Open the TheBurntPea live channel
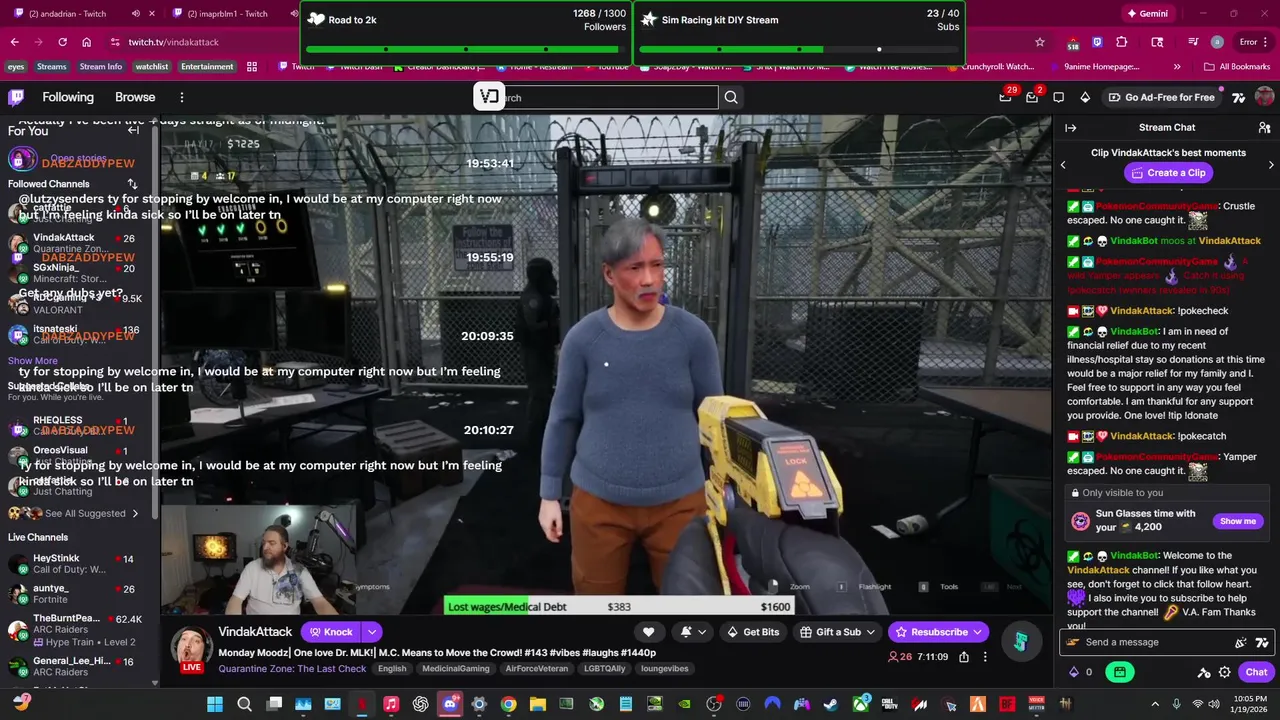 coord(77,630)
